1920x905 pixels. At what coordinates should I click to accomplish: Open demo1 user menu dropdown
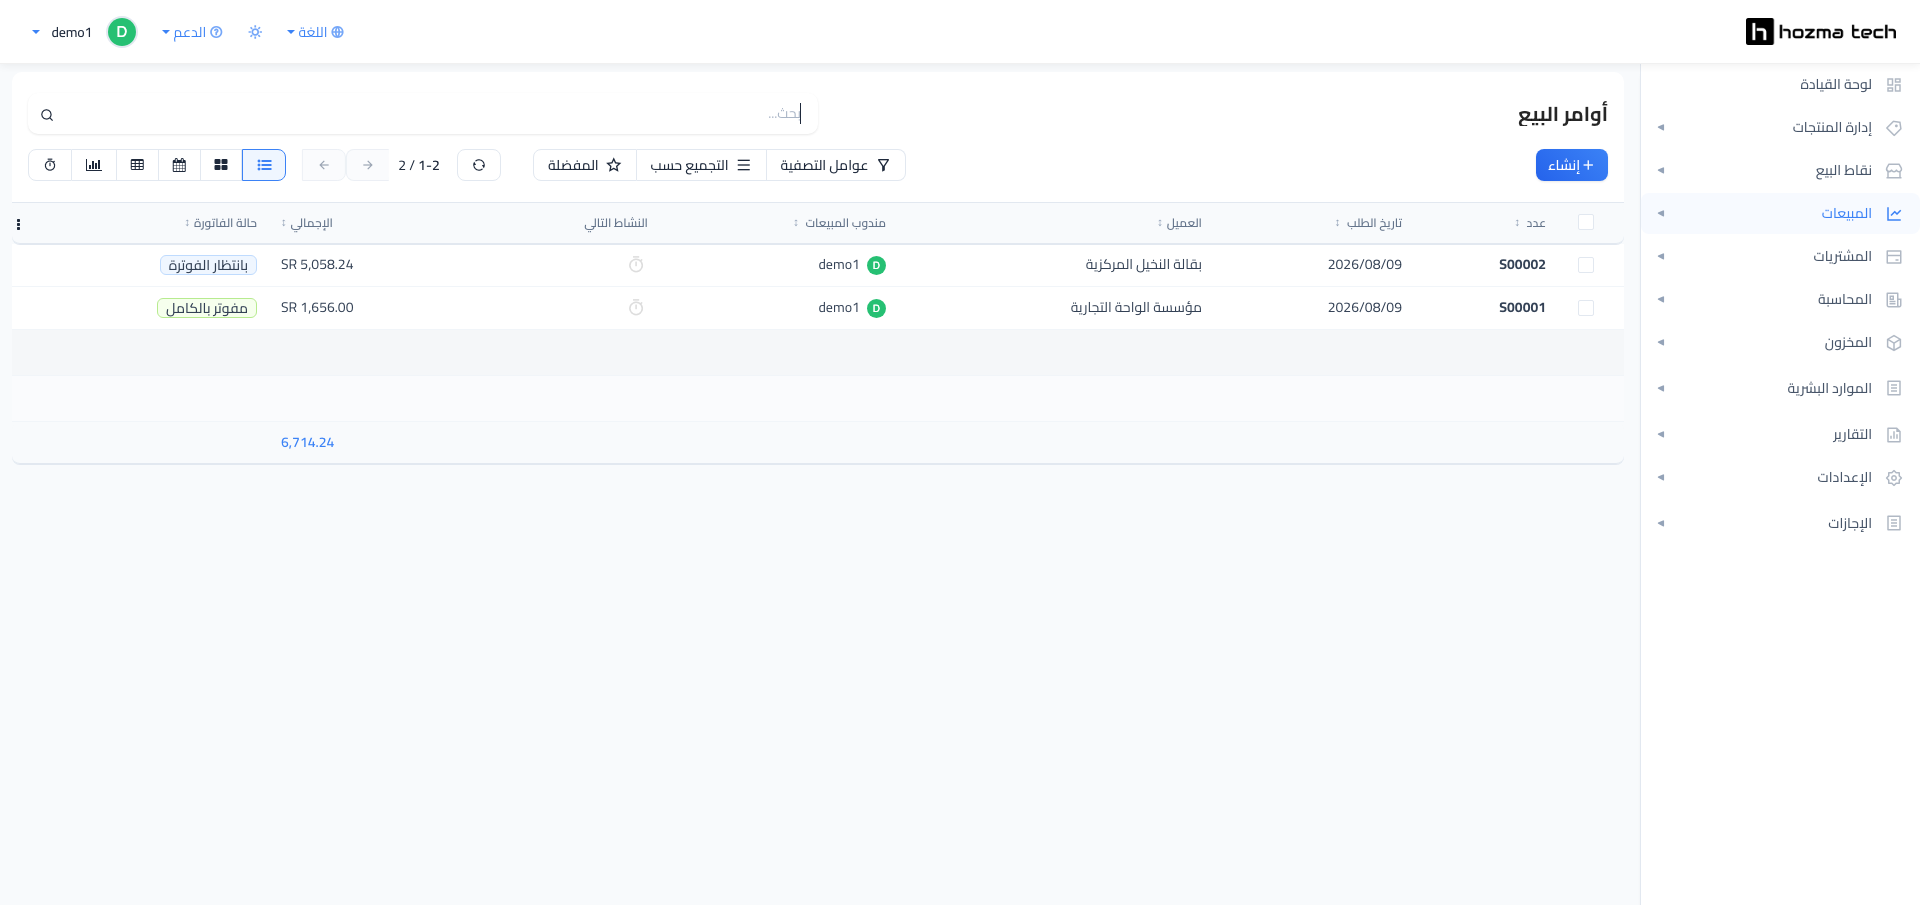click(62, 32)
